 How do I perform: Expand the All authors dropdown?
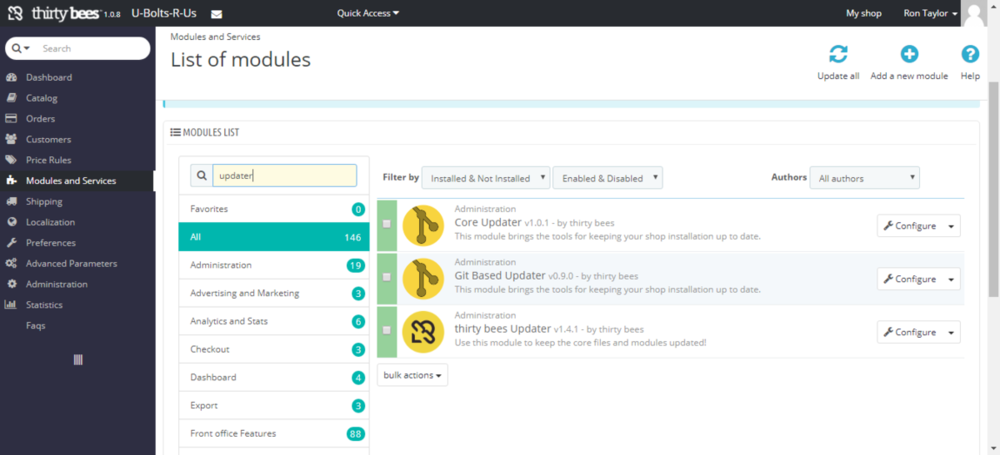[x=864, y=178]
